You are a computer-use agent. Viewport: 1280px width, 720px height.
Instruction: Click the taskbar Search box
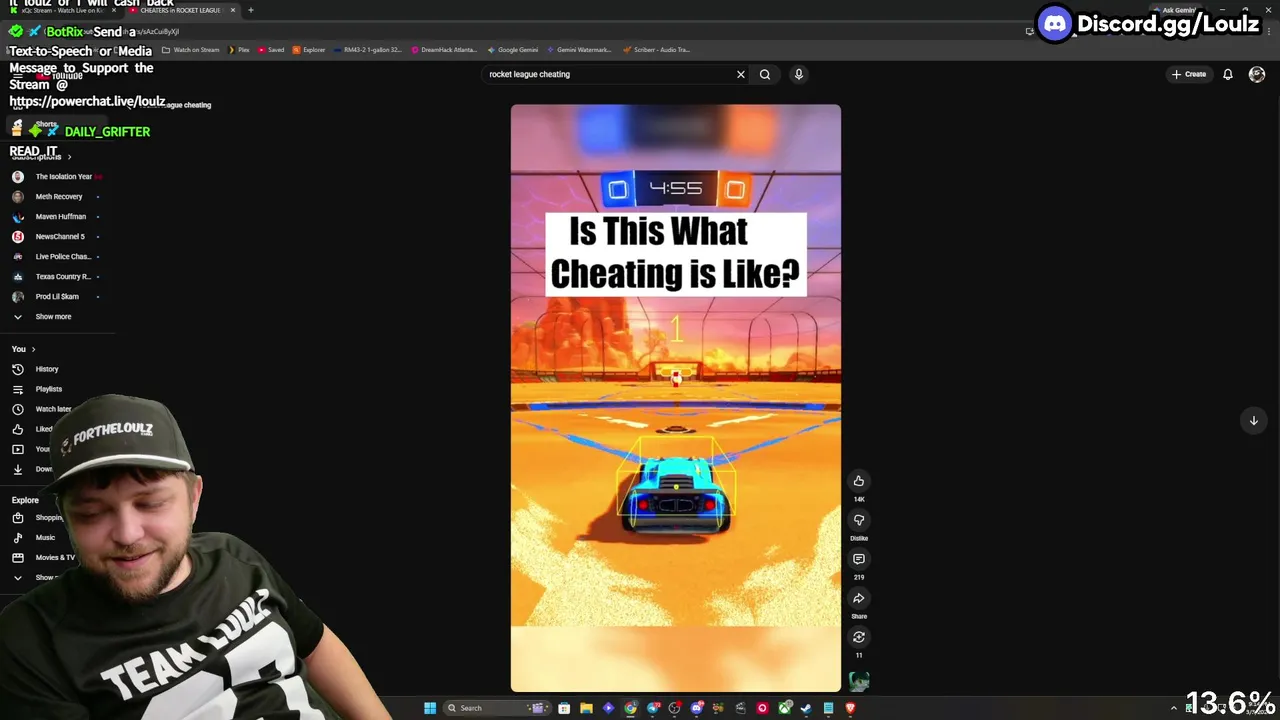[x=498, y=708]
